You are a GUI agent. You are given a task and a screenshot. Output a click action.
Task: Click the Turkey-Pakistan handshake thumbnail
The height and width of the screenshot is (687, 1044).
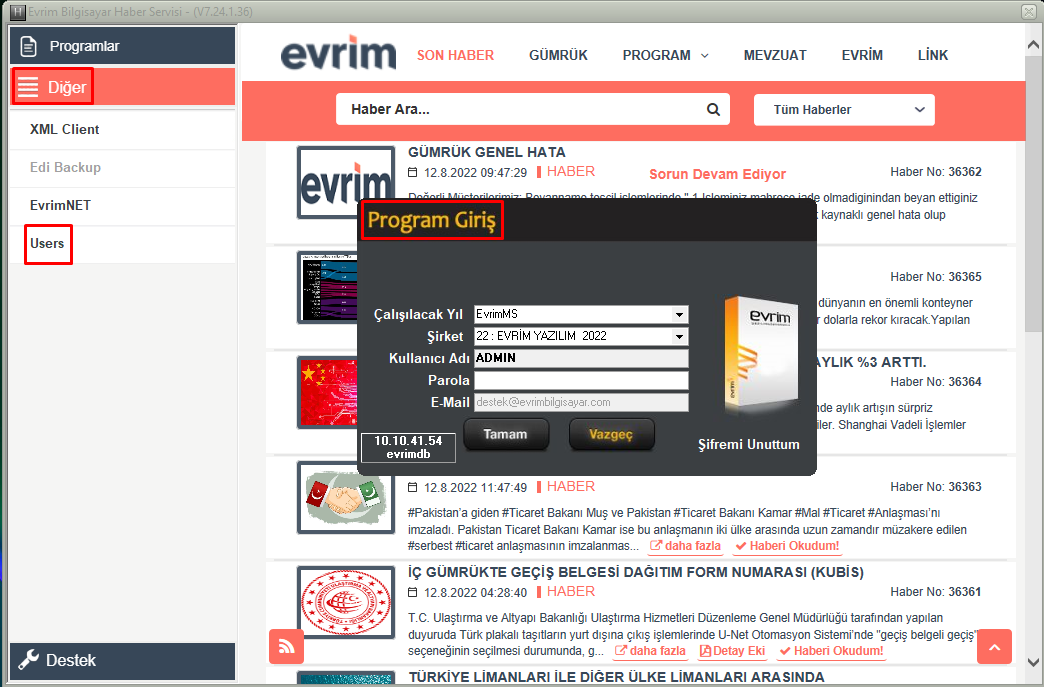tap(346, 497)
